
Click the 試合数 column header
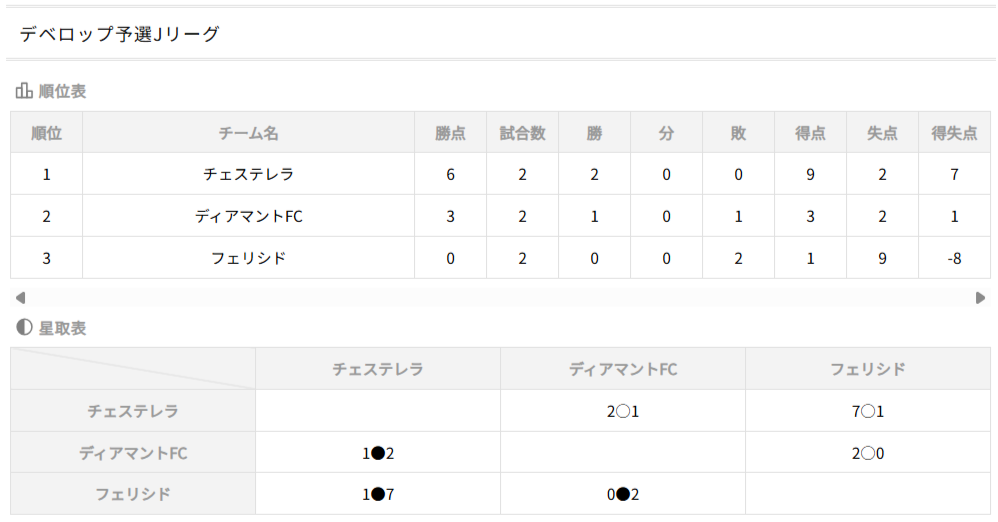522,133
